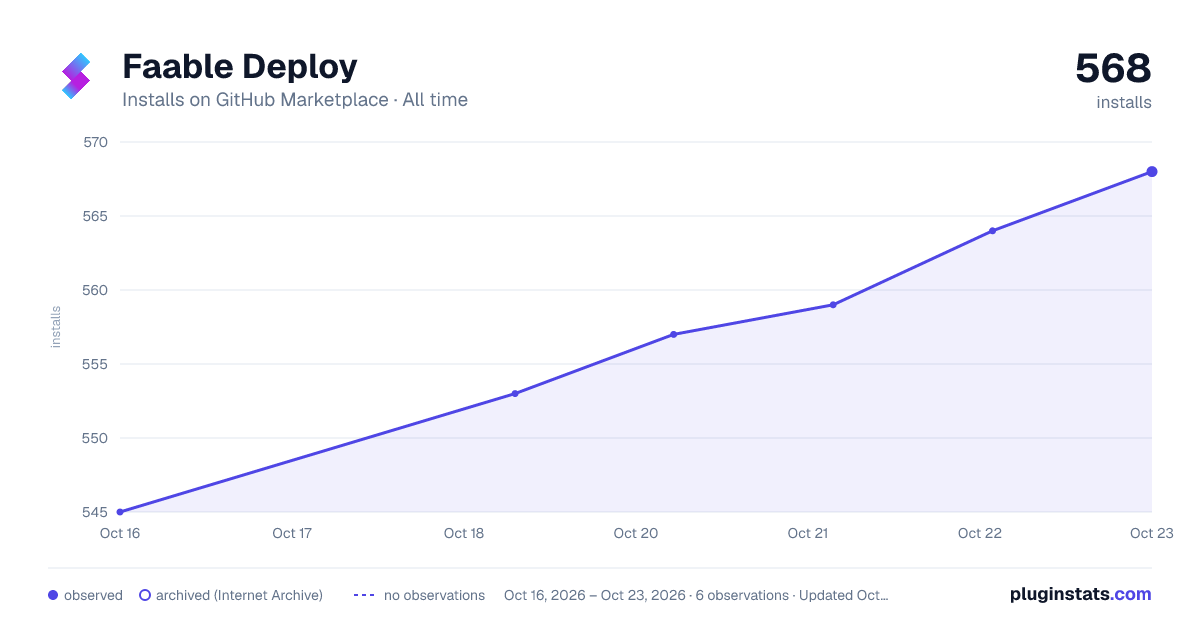Click the 'Oct 18' x-axis label
1200x630 pixels.
click(464, 533)
